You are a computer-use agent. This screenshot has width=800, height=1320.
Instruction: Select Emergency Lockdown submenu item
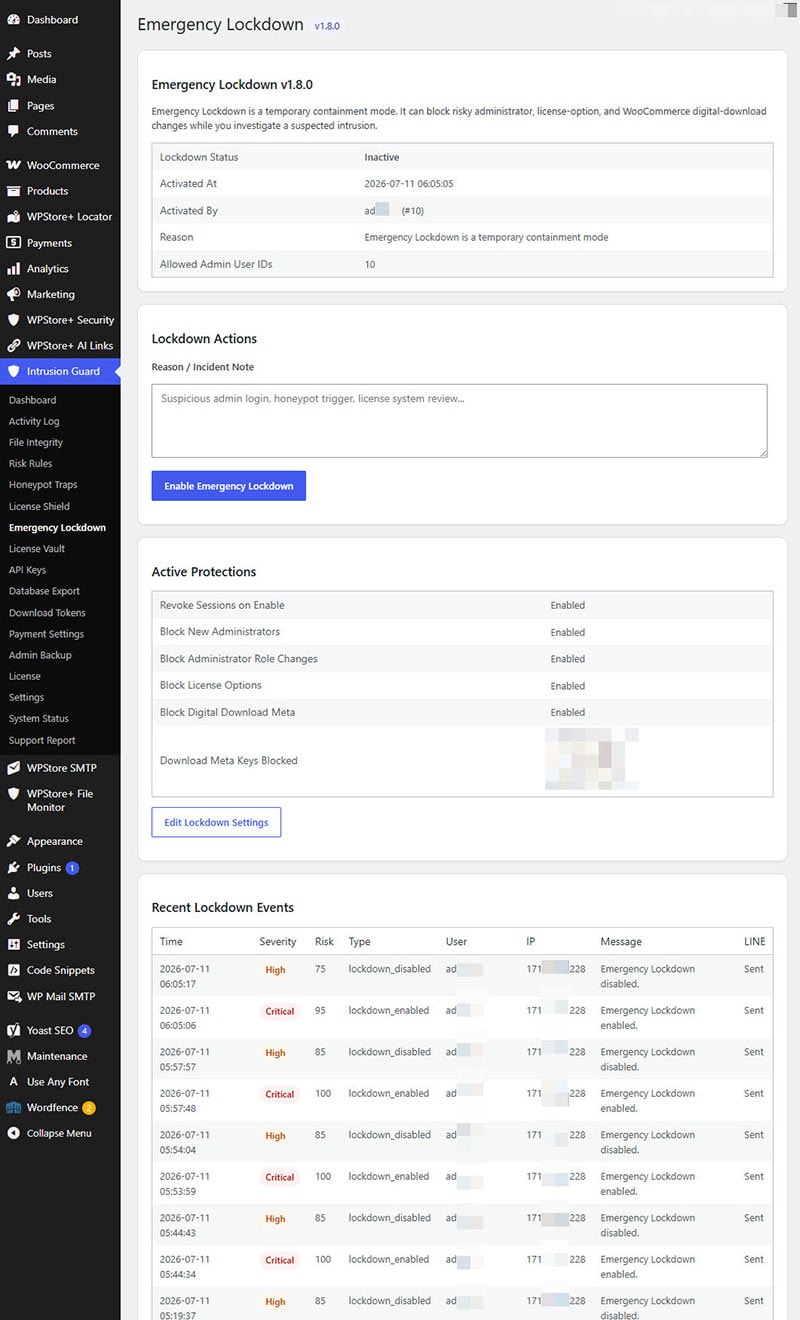57,528
